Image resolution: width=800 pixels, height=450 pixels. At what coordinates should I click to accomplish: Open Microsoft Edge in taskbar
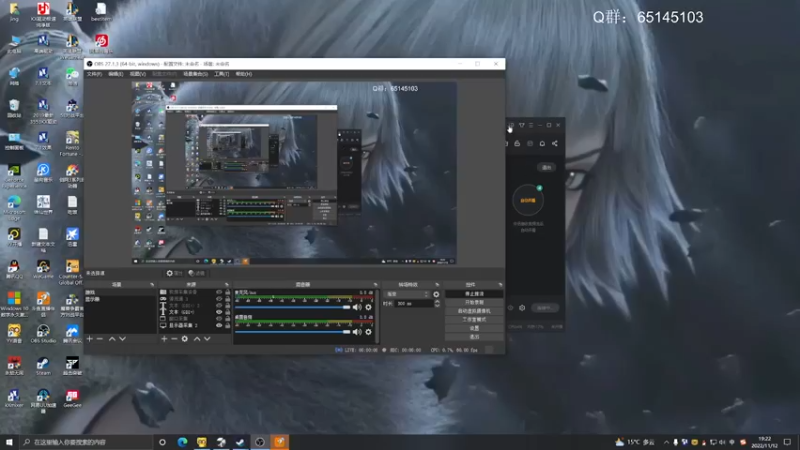(x=182, y=442)
